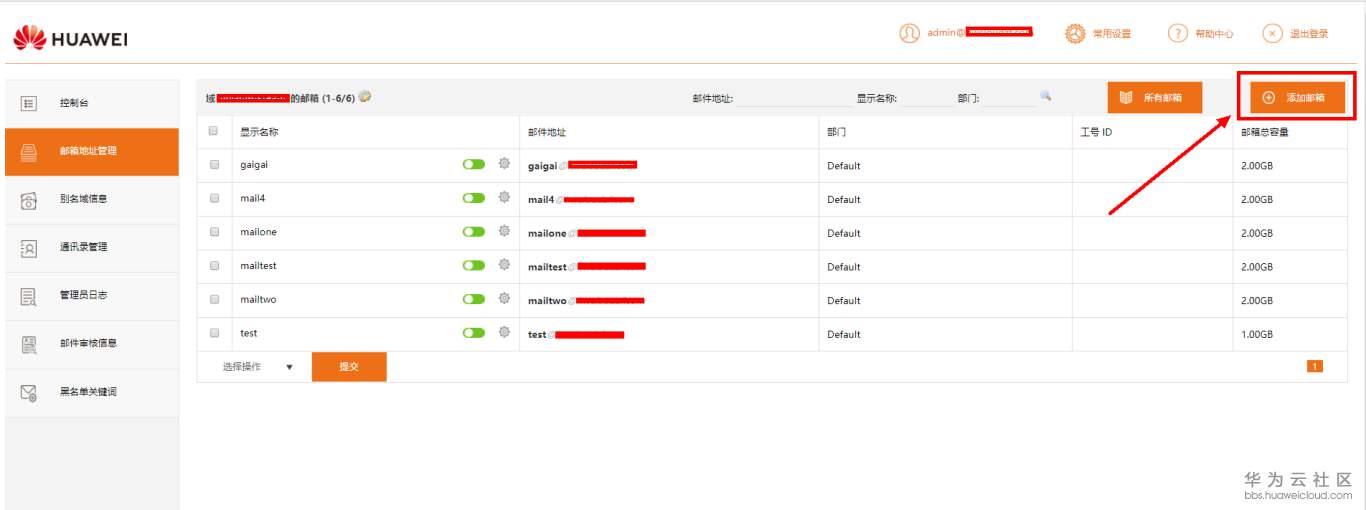The image size is (1366, 510).
Task: Click the mailone mail address link
Action: coord(587,233)
